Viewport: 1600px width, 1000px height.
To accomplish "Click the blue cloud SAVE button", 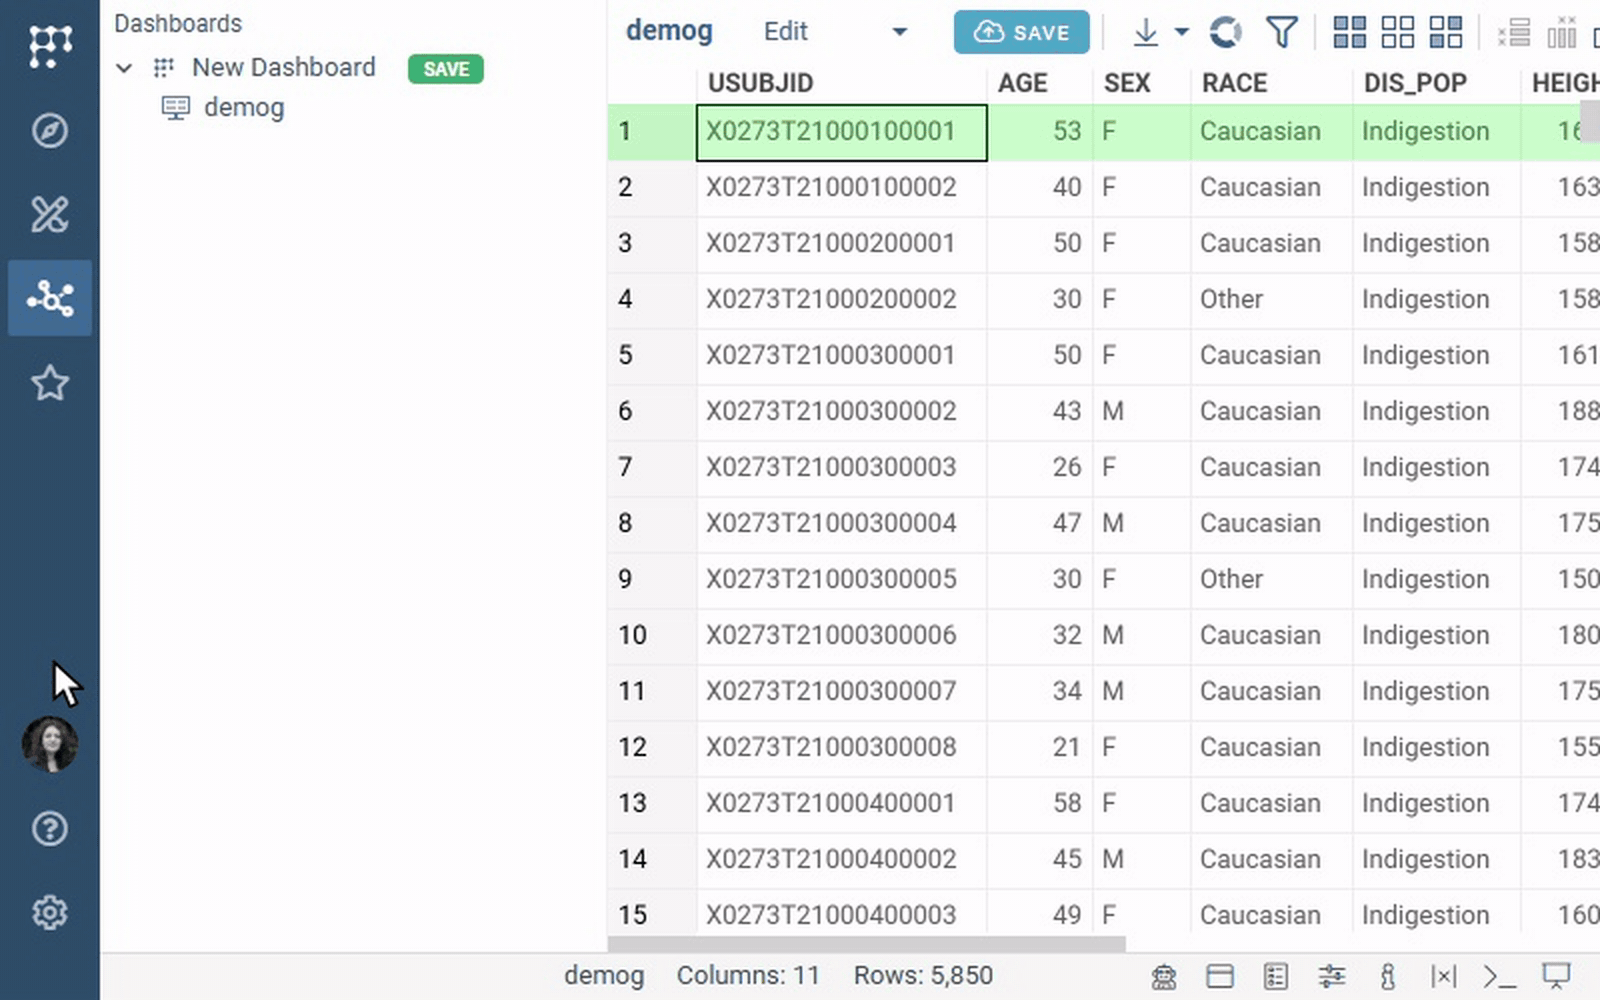I will click(x=1021, y=32).
